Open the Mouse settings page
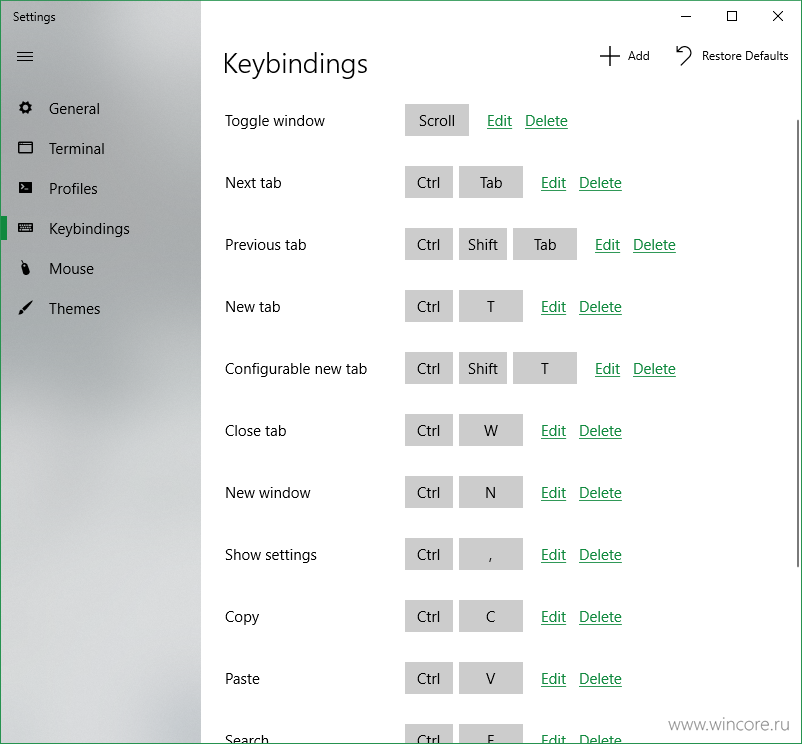Viewport: 802px width, 744px height. point(71,268)
